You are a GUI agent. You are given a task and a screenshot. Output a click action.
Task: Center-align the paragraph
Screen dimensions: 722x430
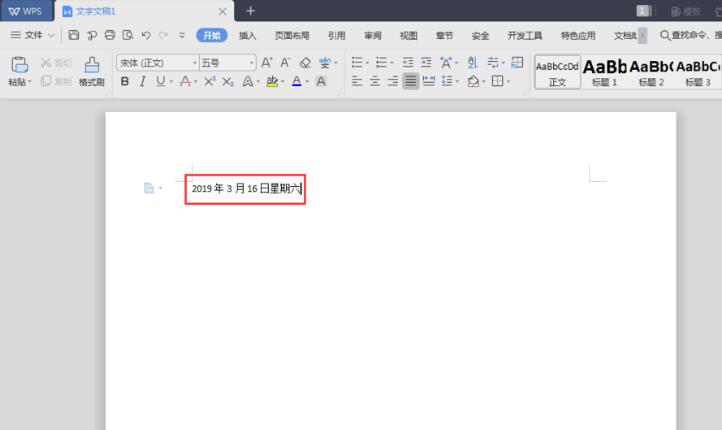pyautogui.click(x=375, y=81)
